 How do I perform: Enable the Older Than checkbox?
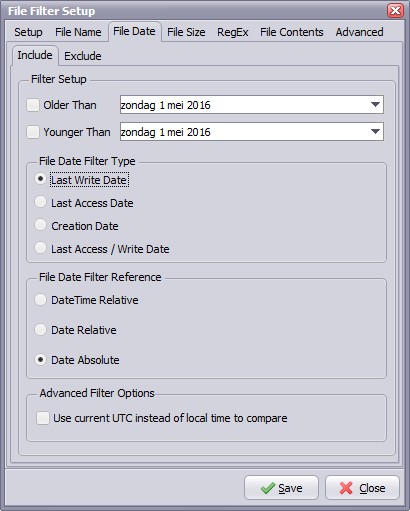click(33, 105)
